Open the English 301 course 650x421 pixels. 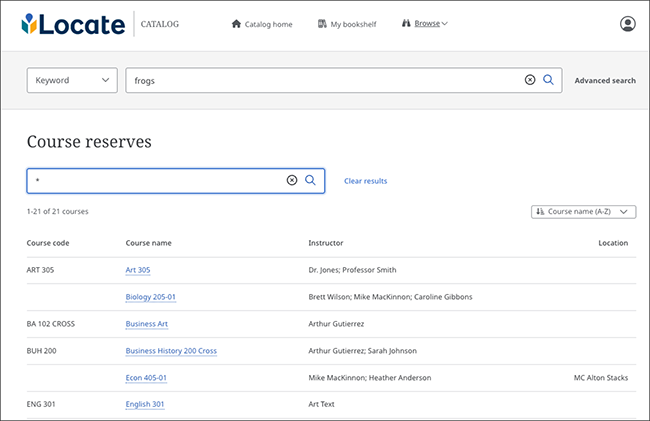(x=145, y=404)
